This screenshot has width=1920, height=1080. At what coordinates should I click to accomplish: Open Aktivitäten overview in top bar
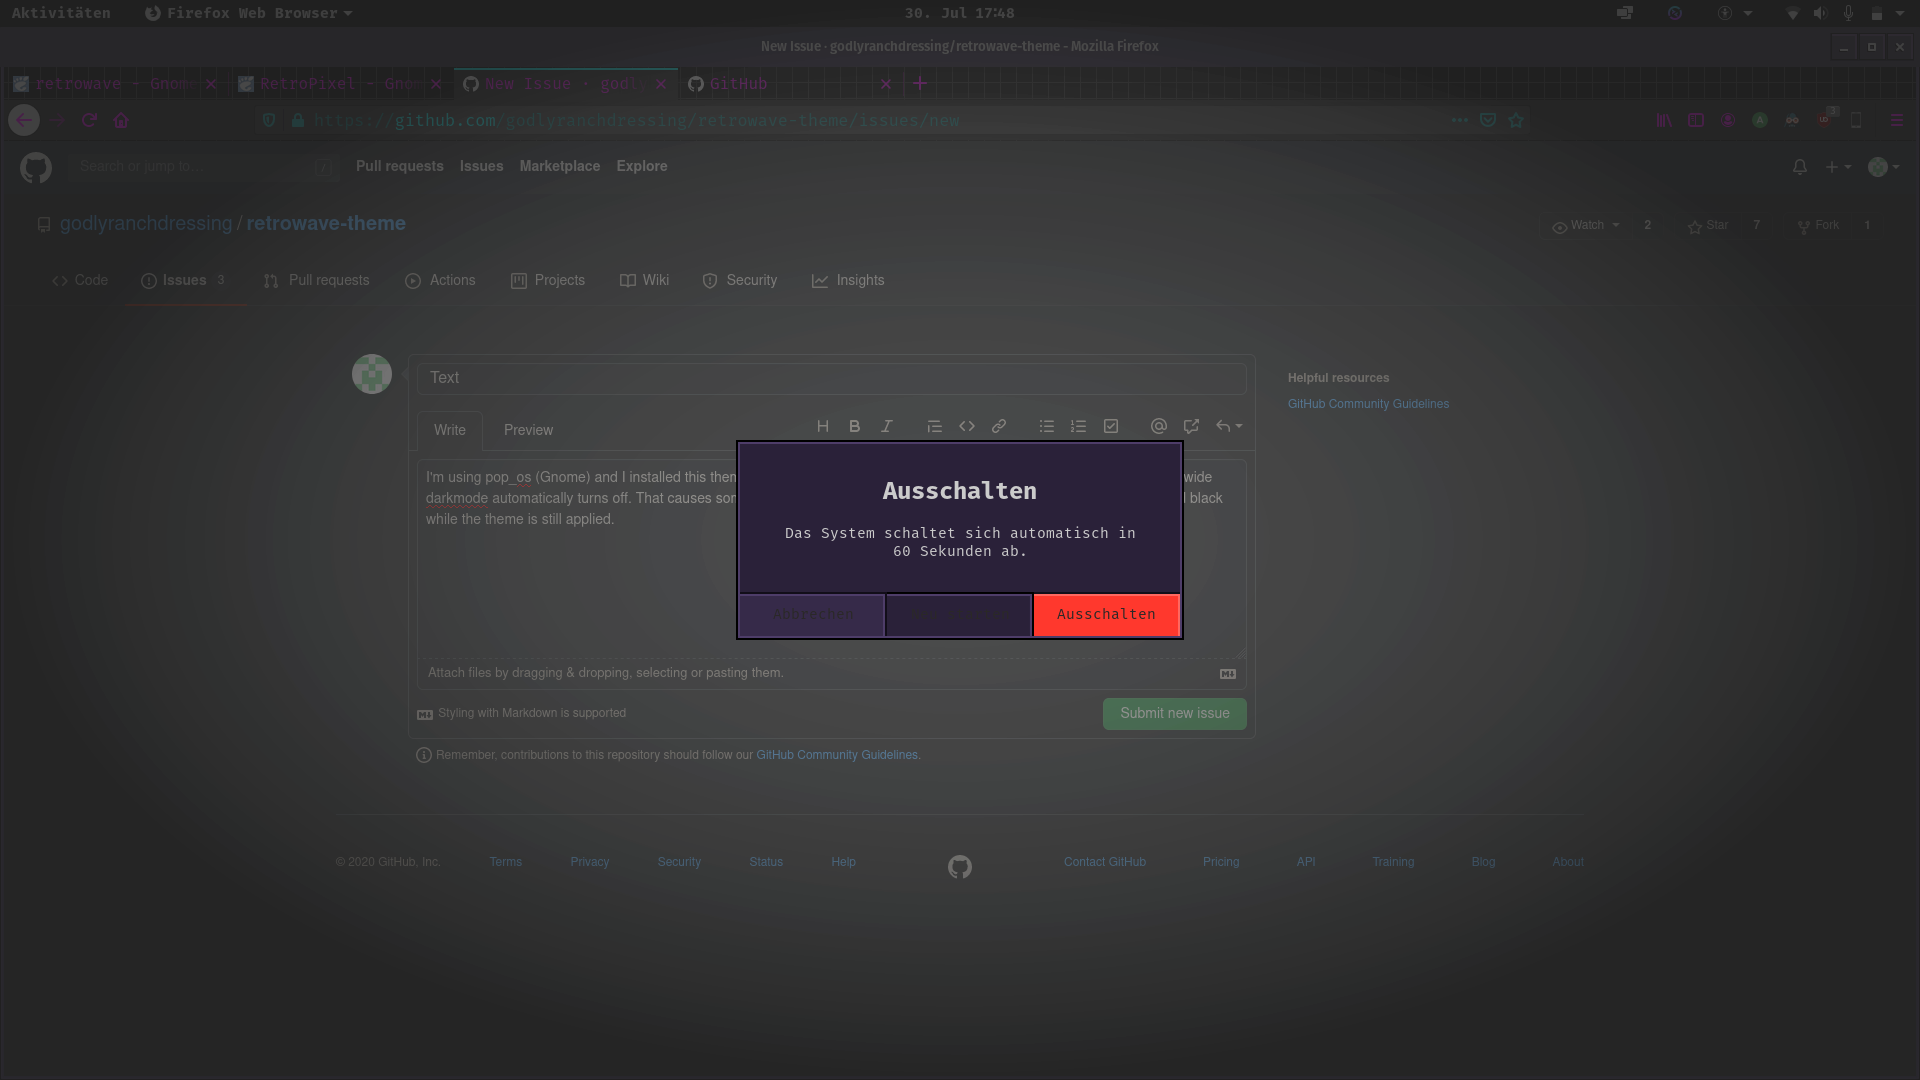click(61, 13)
